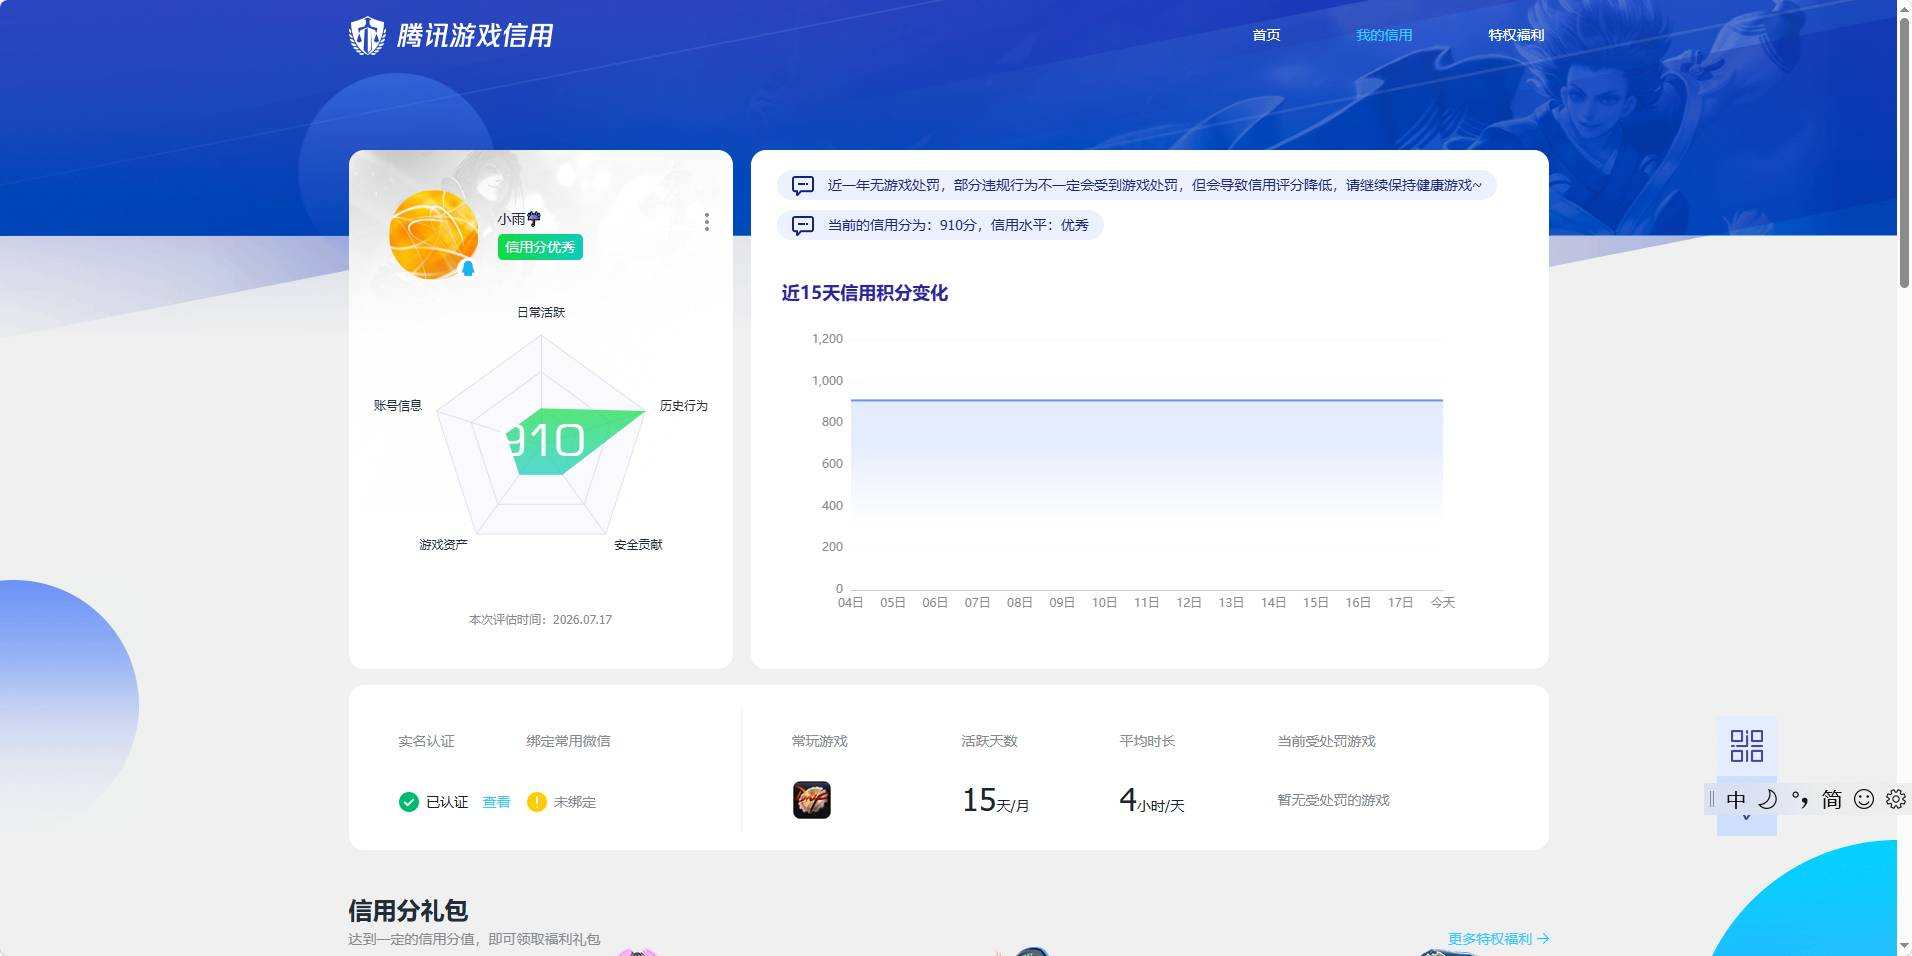Click the yellow warning 未绑定 icon

[x=537, y=802]
